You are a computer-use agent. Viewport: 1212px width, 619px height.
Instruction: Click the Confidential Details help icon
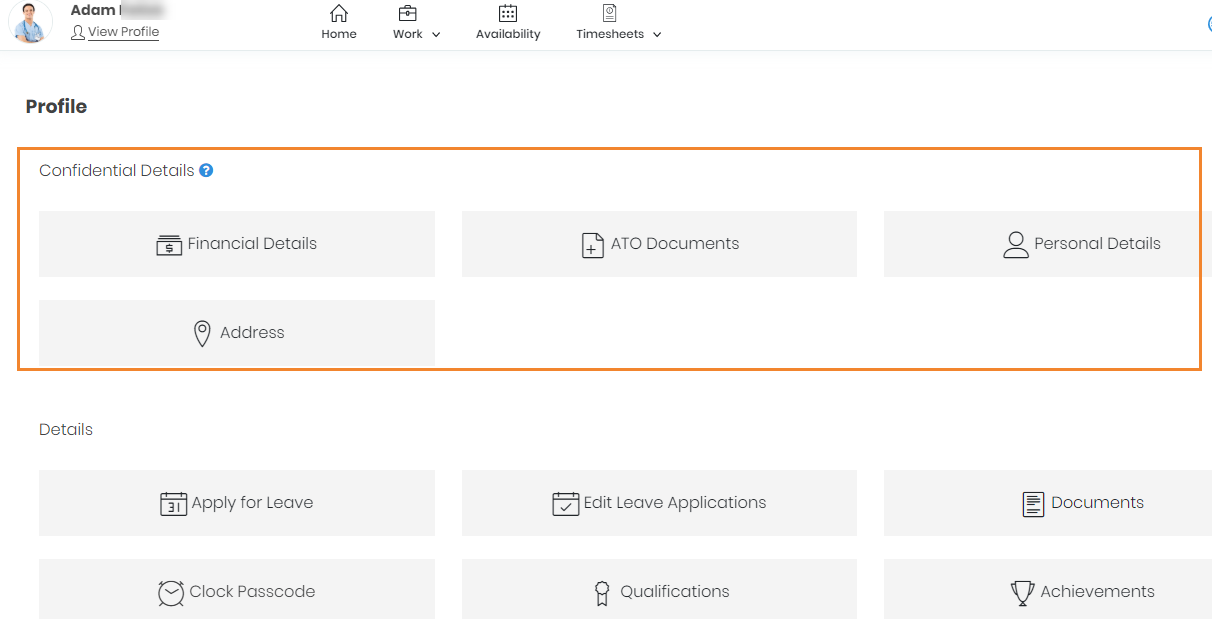(x=206, y=170)
